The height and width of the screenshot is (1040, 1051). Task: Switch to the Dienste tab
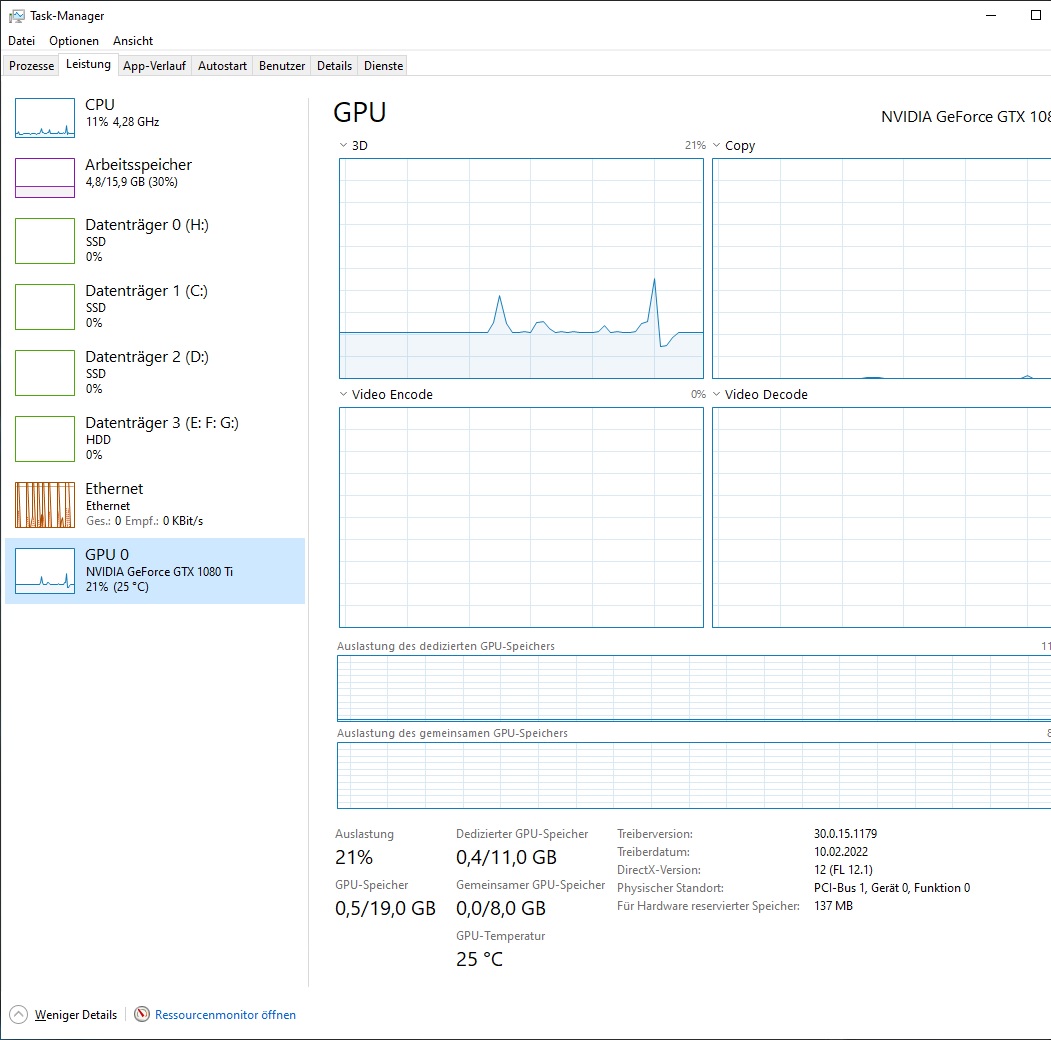click(x=383, y=66)
